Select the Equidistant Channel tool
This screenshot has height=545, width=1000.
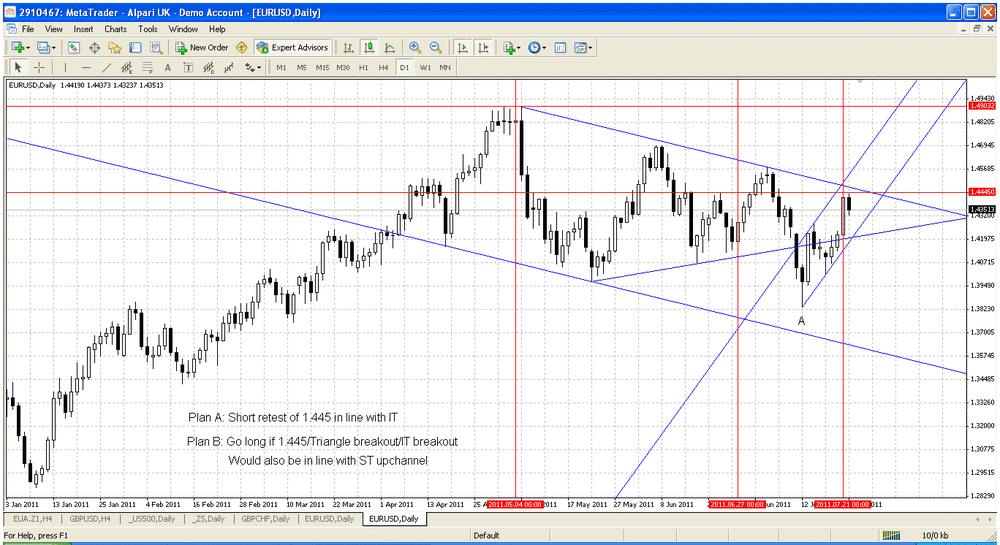click(127, 67)
